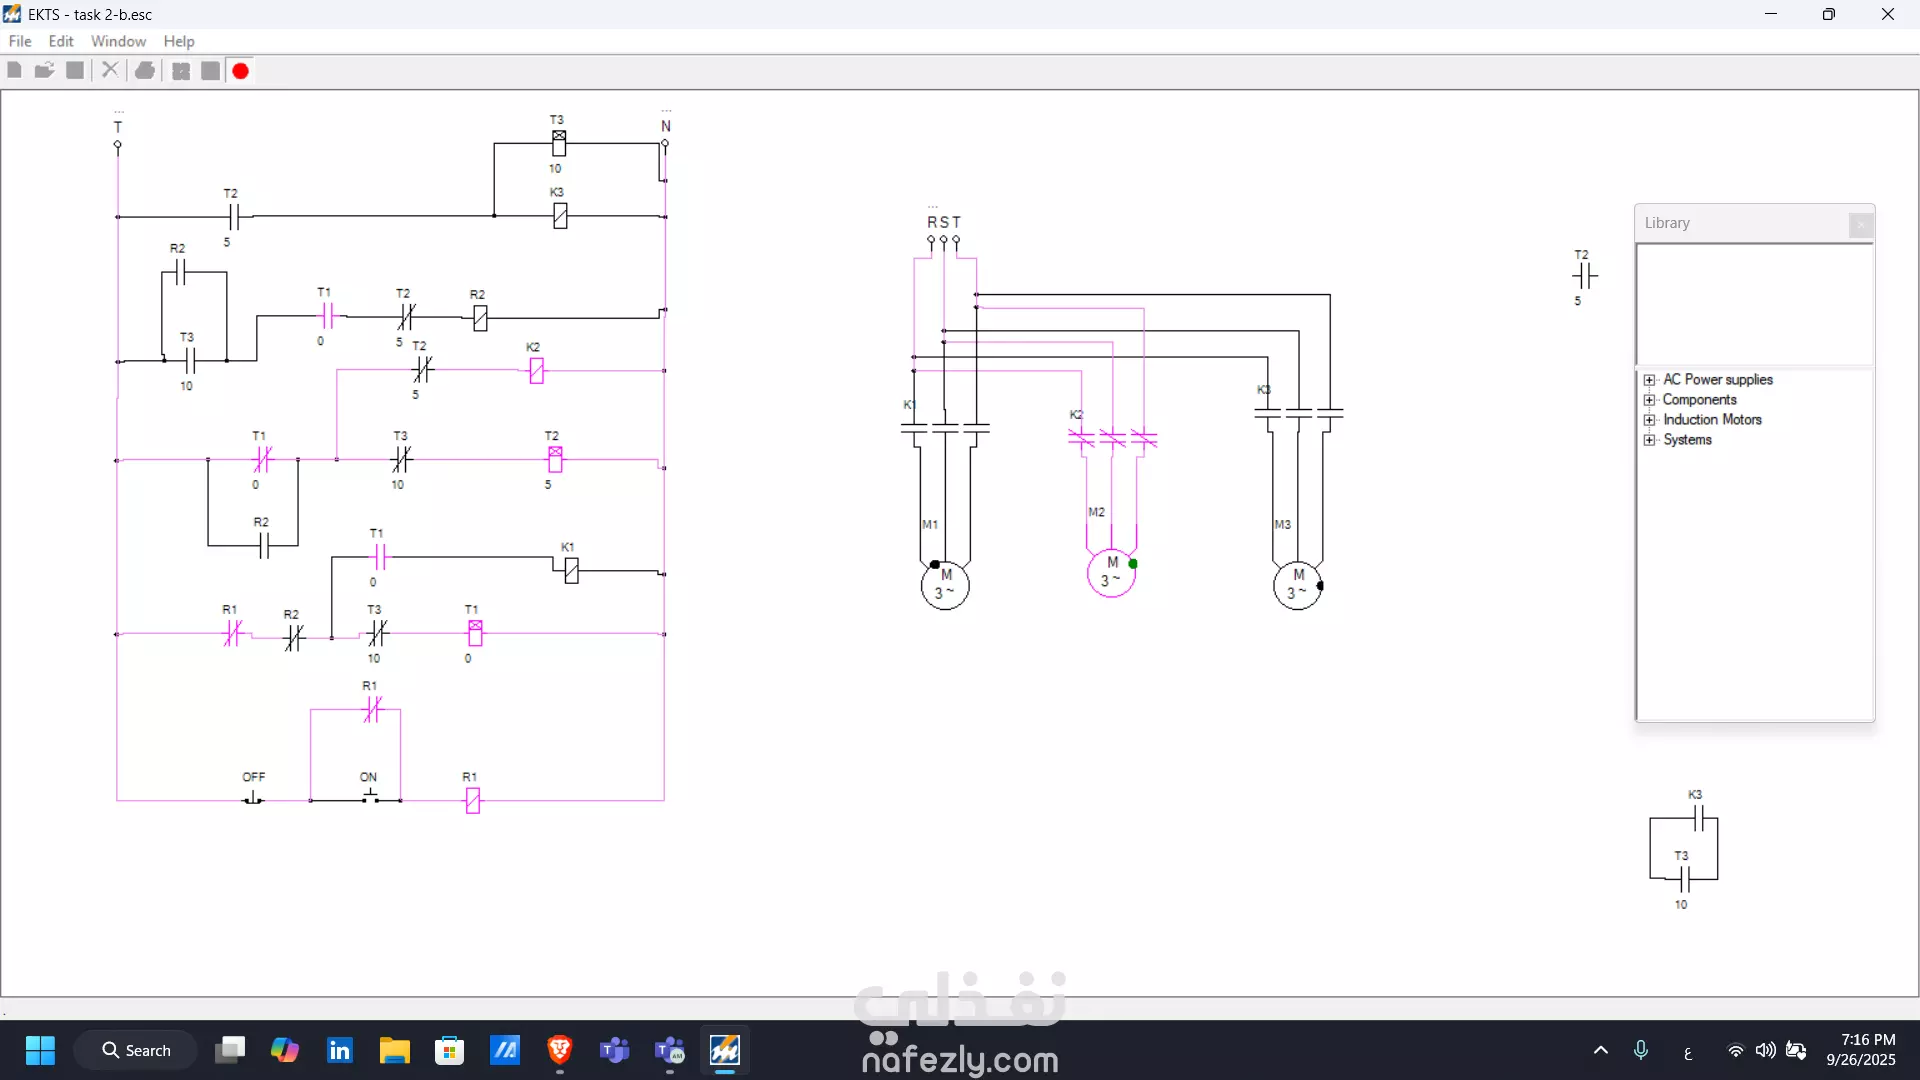Expand the AC Power supplies tree node
Viewport: 1920px width, 1080px height.
1650,380
